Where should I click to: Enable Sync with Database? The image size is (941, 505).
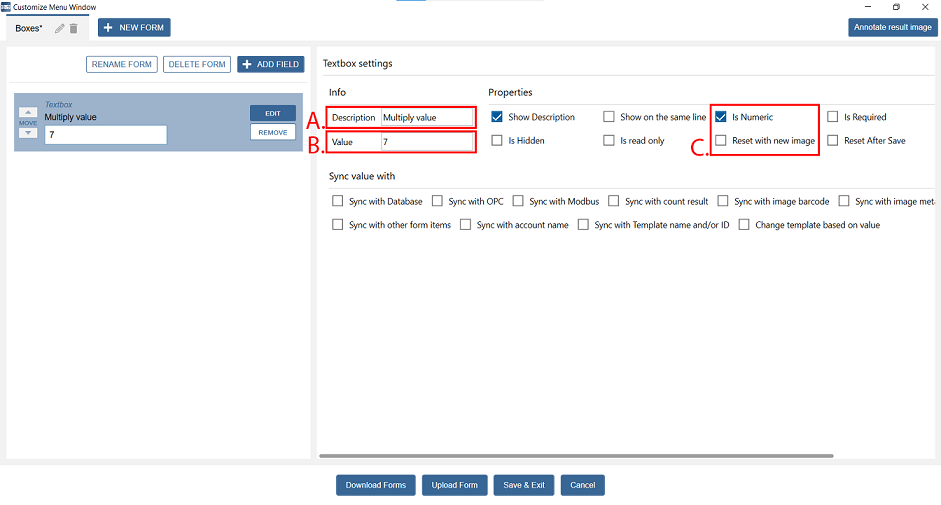pos(337,201)
